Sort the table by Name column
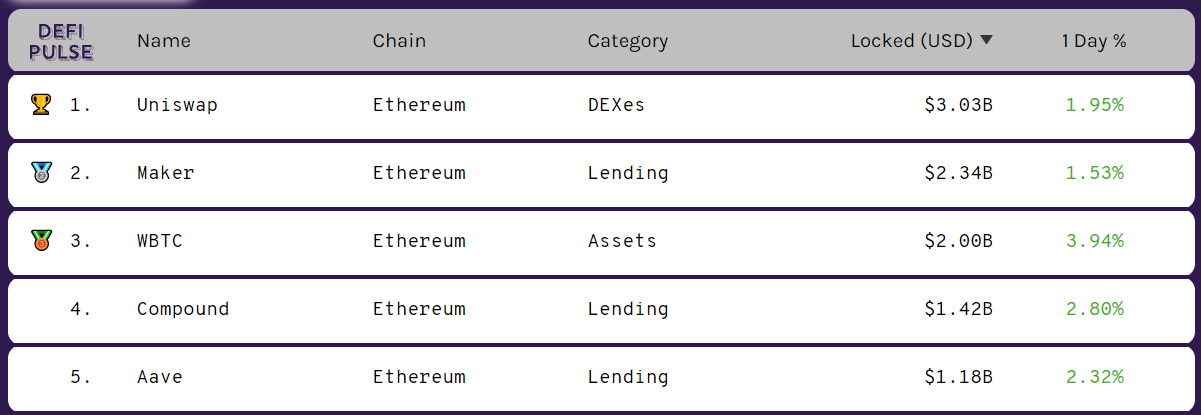The height and width of the screenshot is (415, 1201). tap(163, 41)
